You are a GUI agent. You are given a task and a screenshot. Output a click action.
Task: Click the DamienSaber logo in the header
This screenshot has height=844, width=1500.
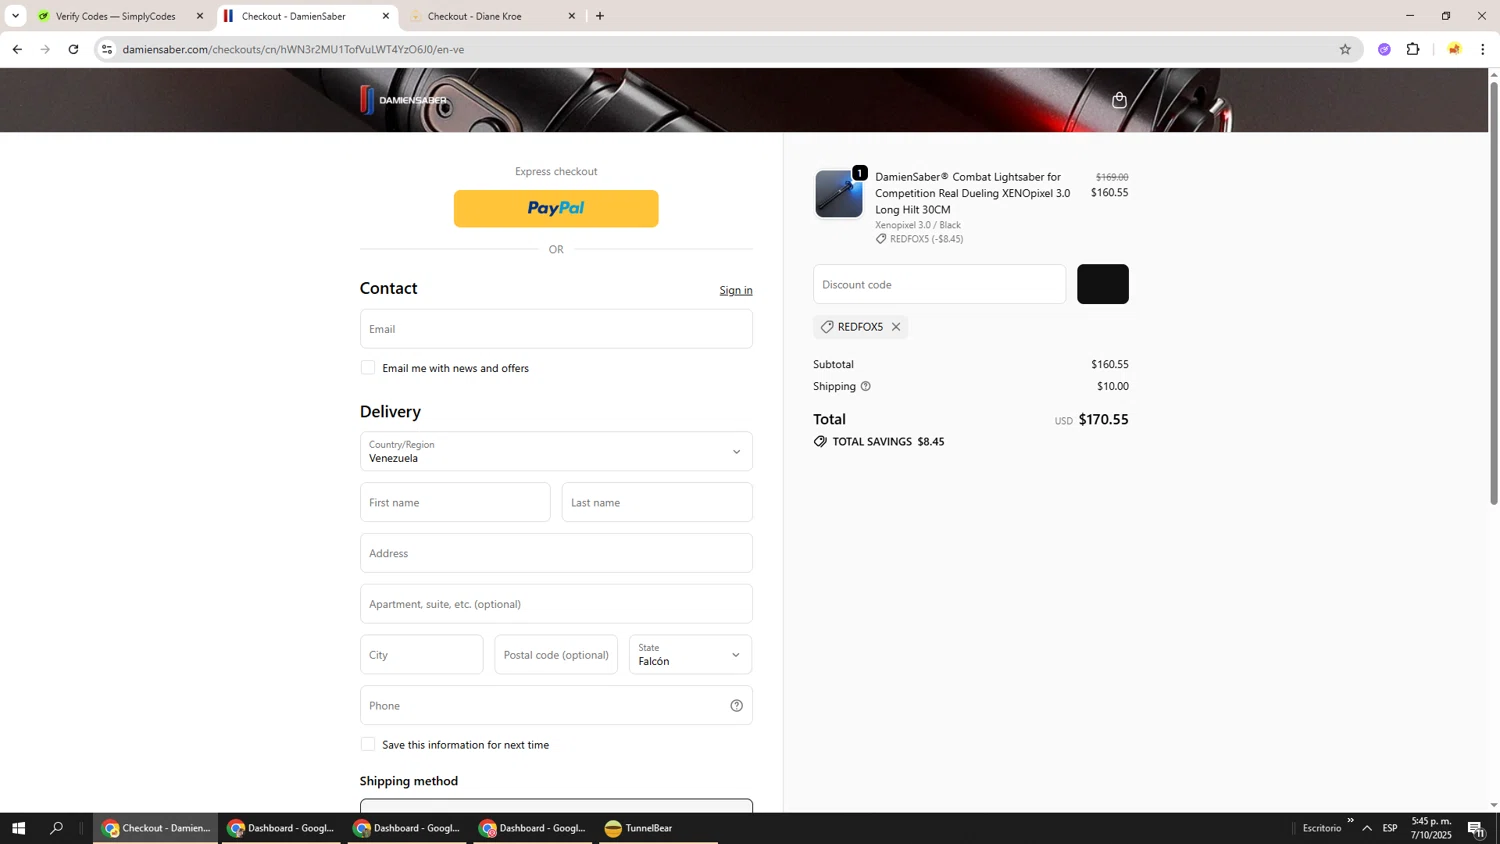coord(404,100)
